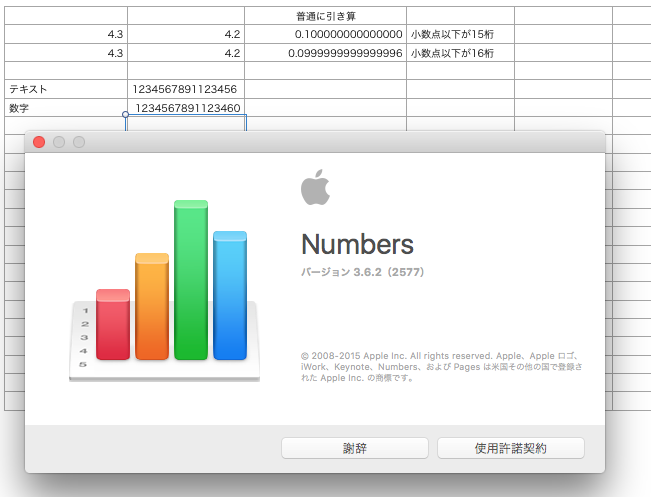
Task: Select cell with 1234567891123456
Action: click(186, 89)
